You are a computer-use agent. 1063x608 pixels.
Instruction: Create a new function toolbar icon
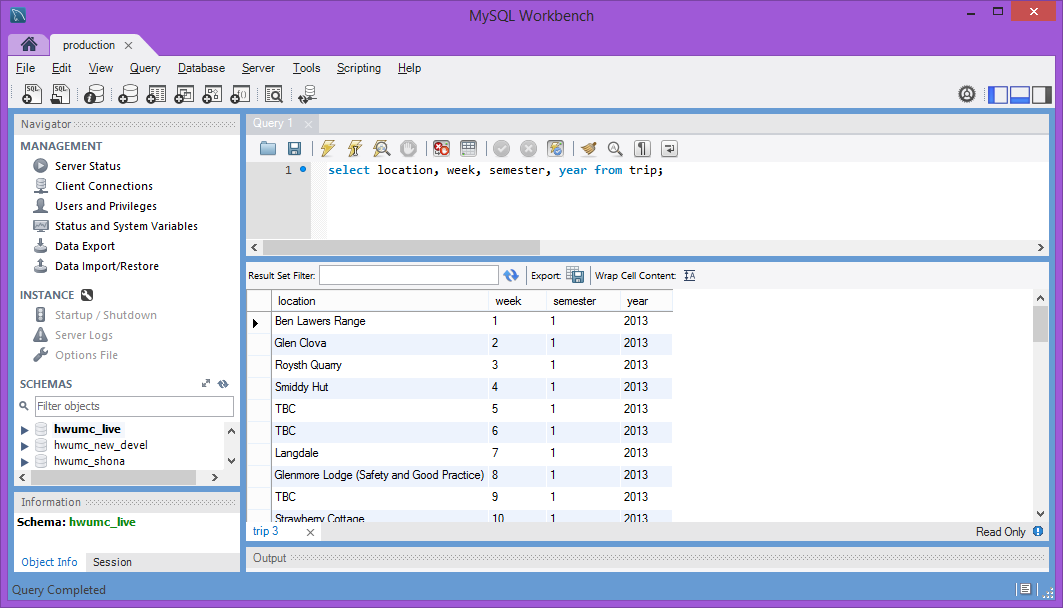coord(240,94)
